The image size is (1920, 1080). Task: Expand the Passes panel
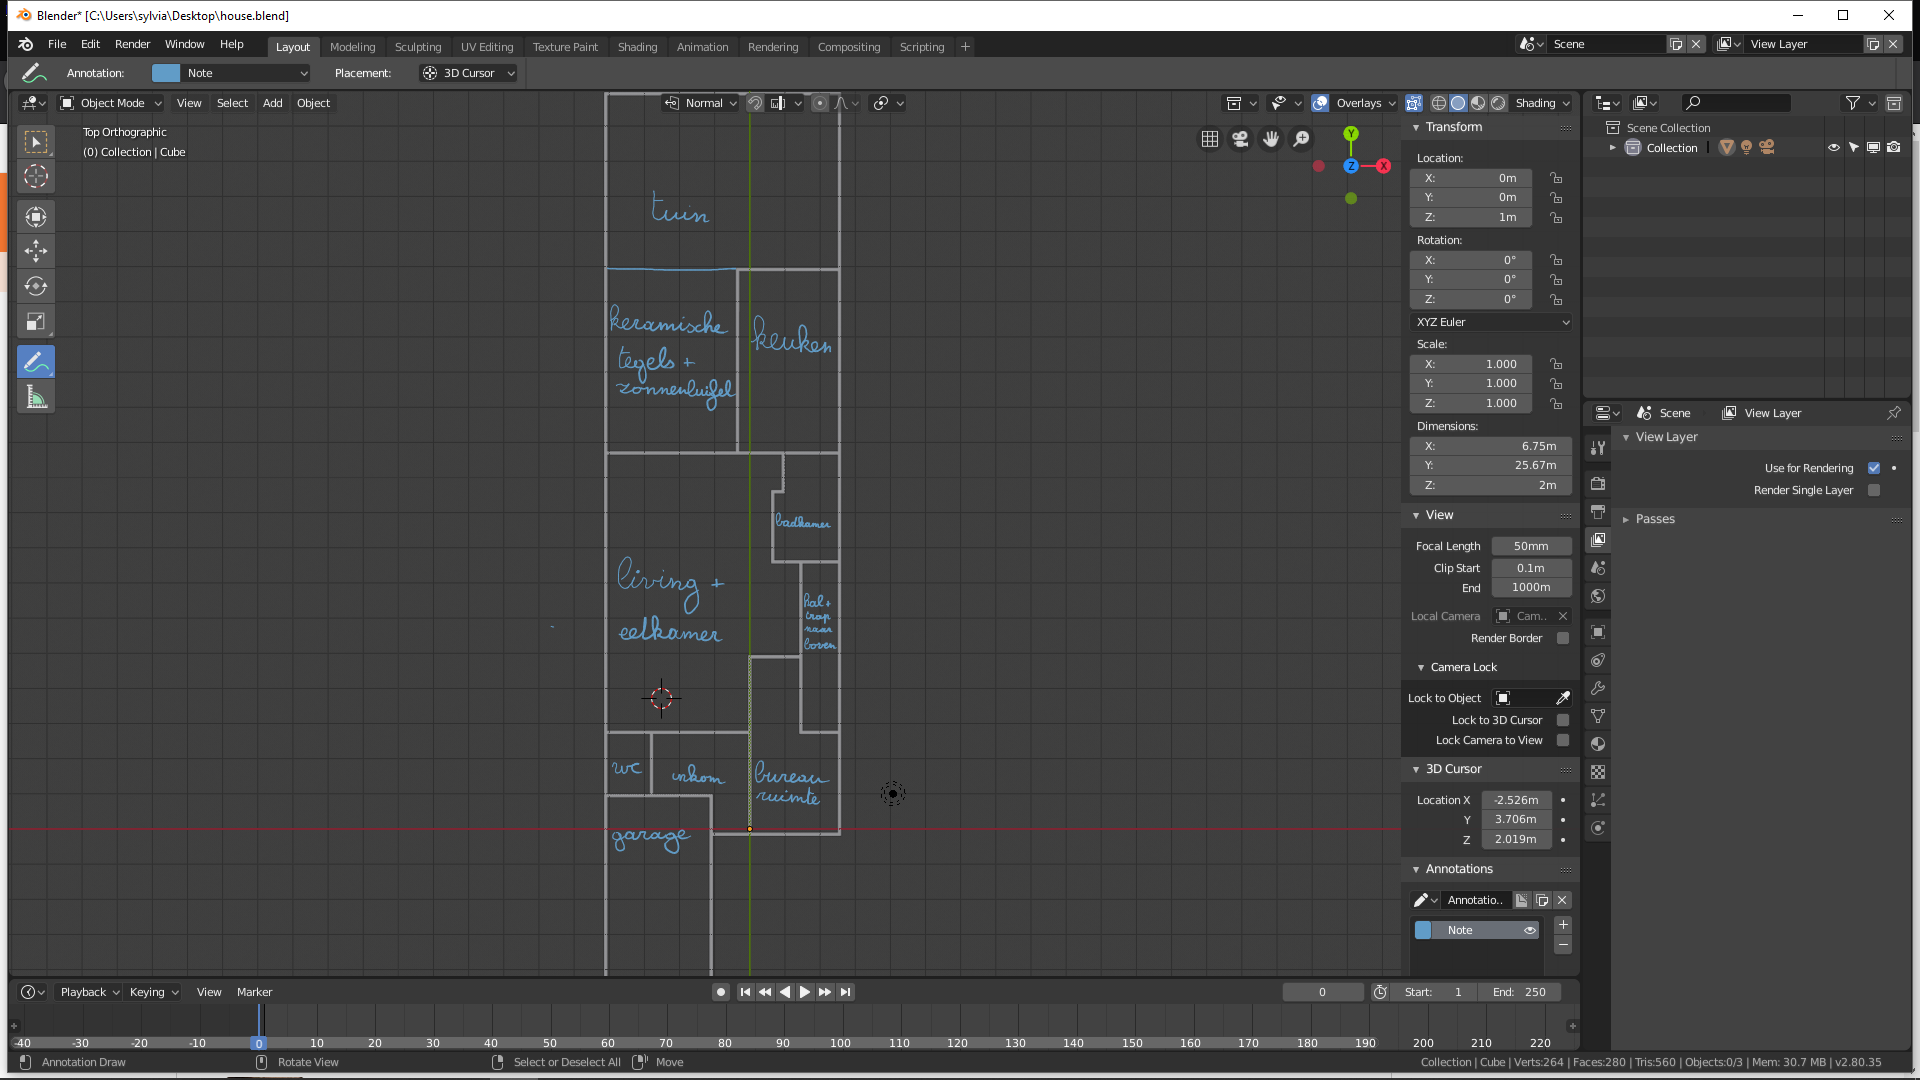pos(1655,519)
